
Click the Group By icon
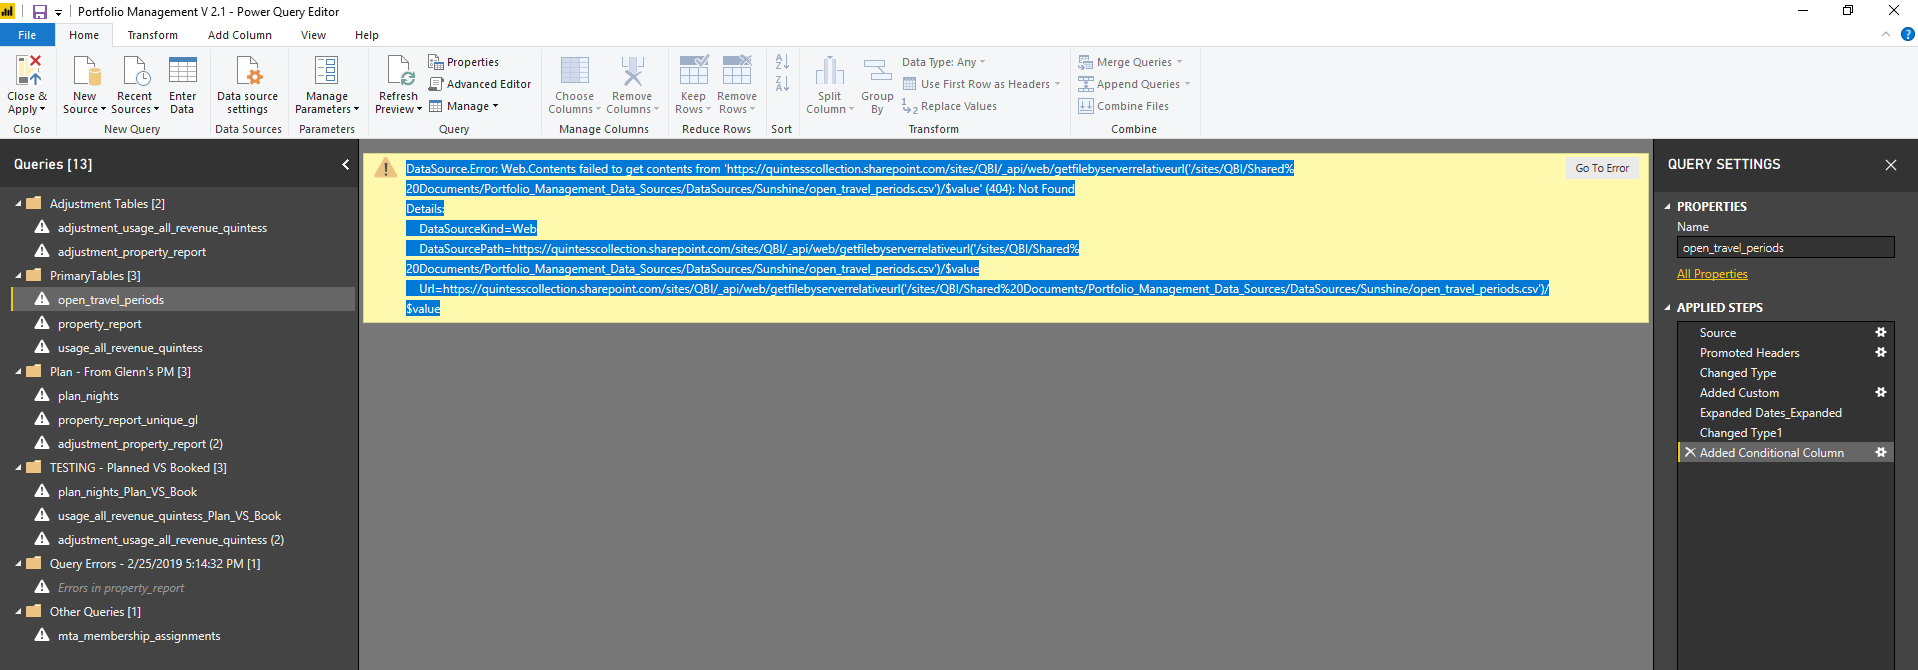877,71
